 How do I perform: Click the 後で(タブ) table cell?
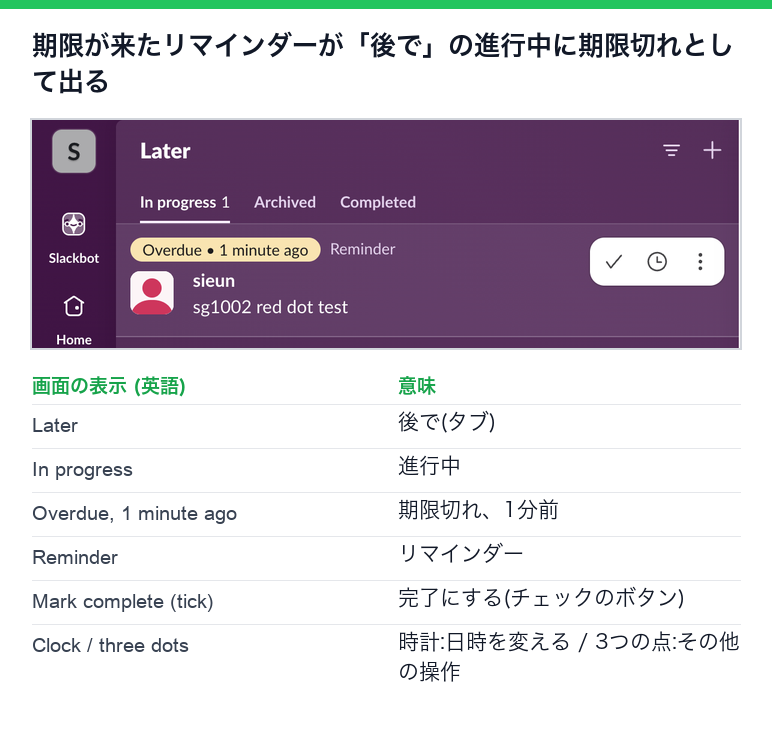pos(447,422)
